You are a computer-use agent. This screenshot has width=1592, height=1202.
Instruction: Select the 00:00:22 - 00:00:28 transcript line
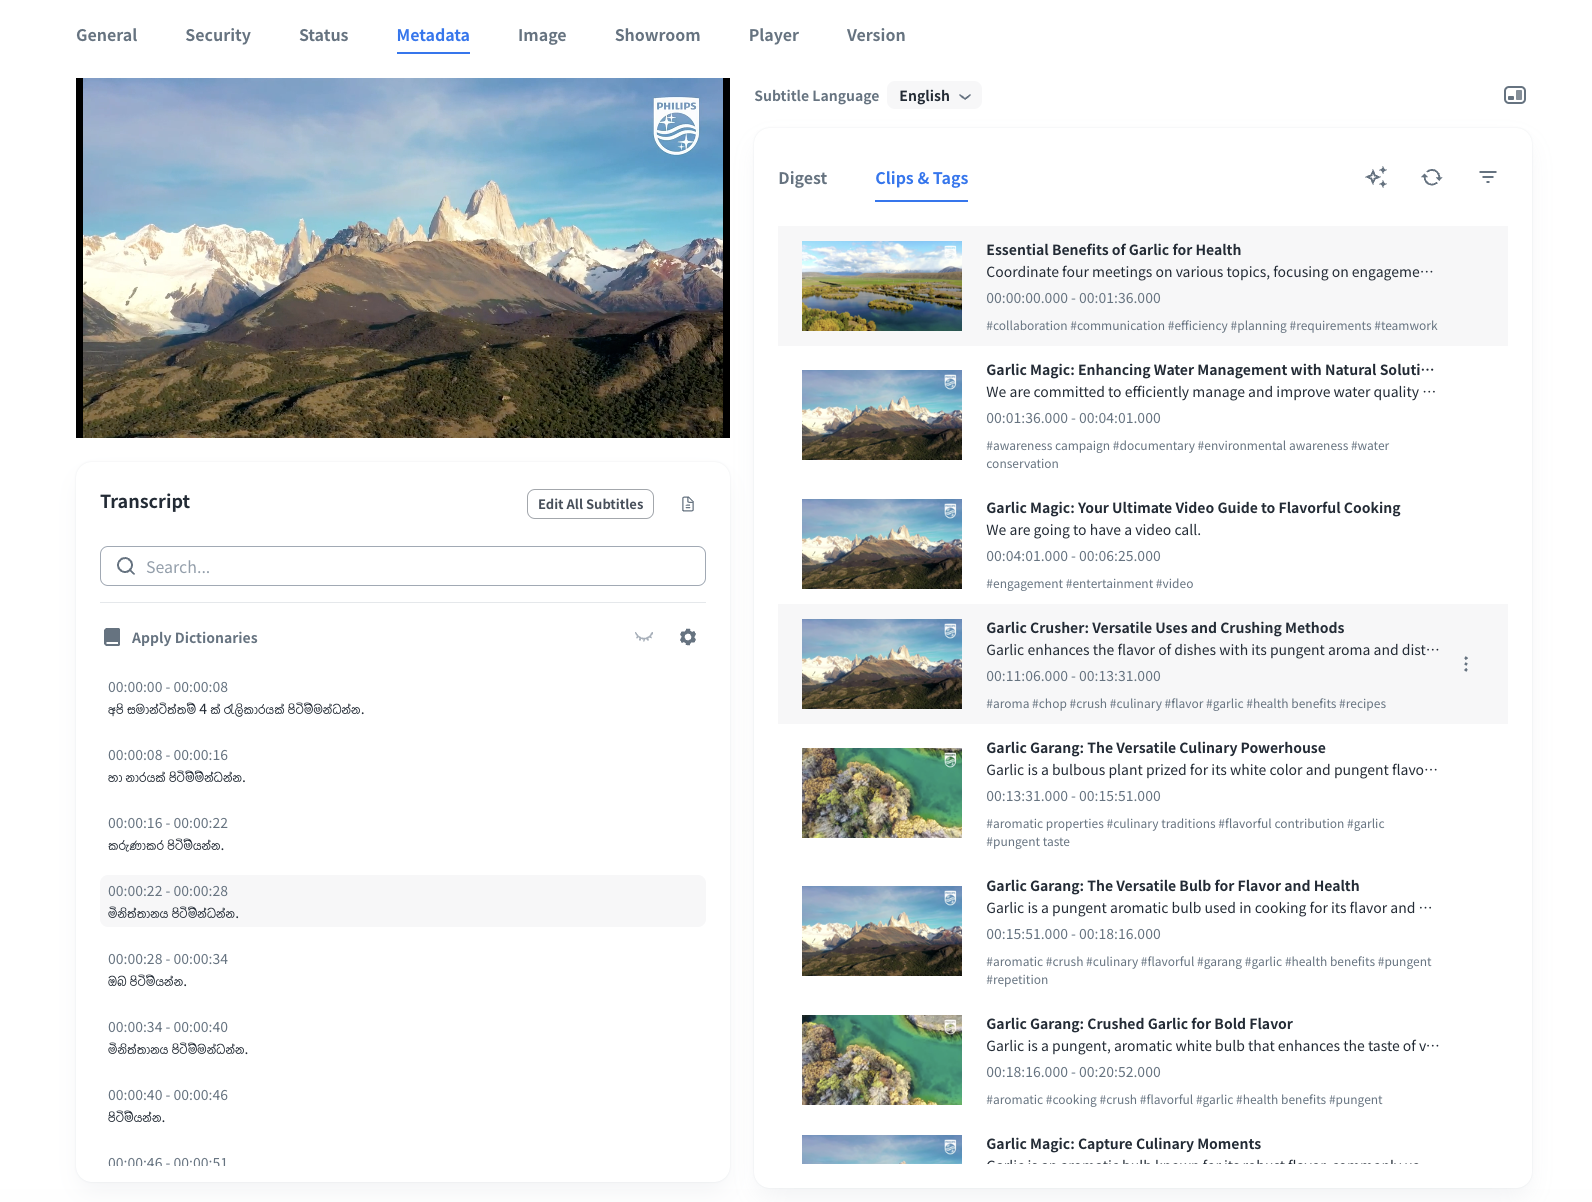(402, 901)
